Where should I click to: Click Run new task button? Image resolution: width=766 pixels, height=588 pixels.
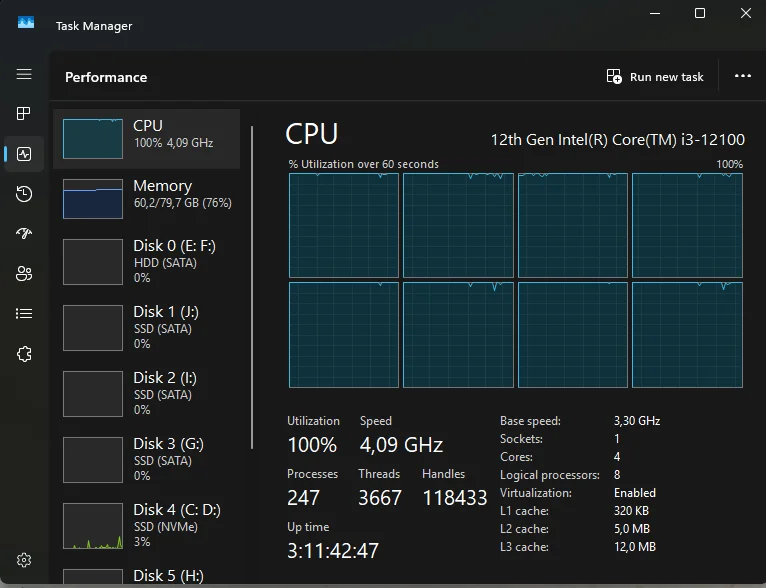[x=655, y=77]
